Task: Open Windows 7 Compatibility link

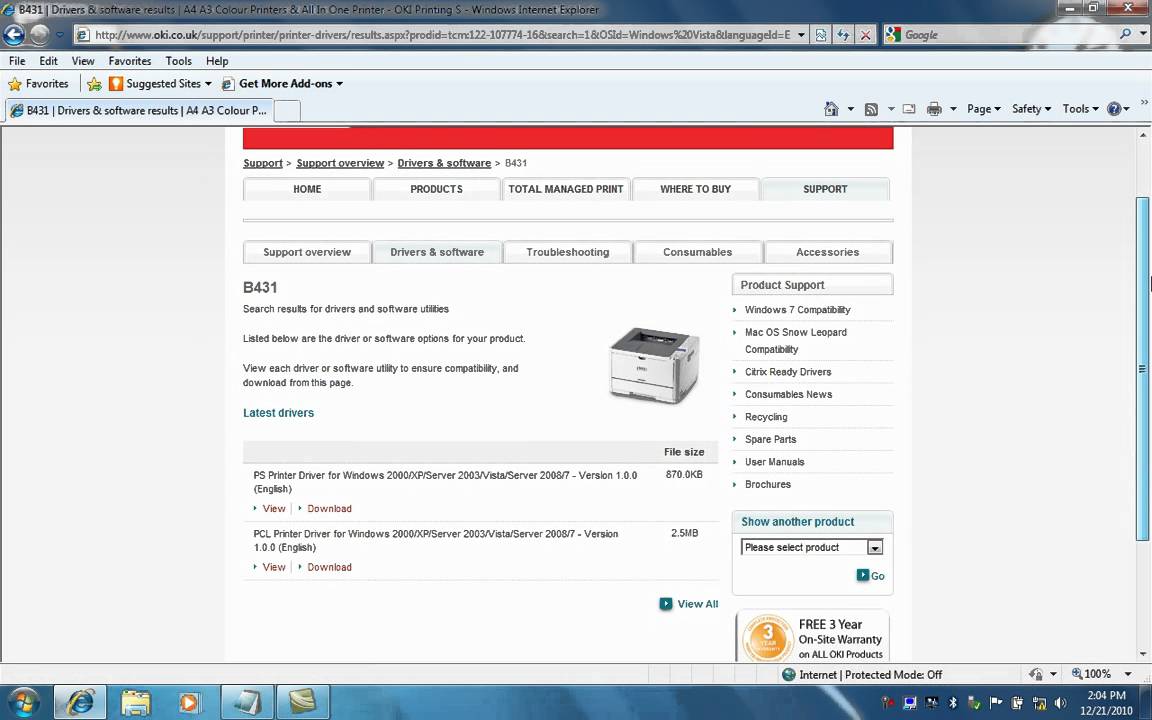Action: pyautogui.click(x=798, y=310)
